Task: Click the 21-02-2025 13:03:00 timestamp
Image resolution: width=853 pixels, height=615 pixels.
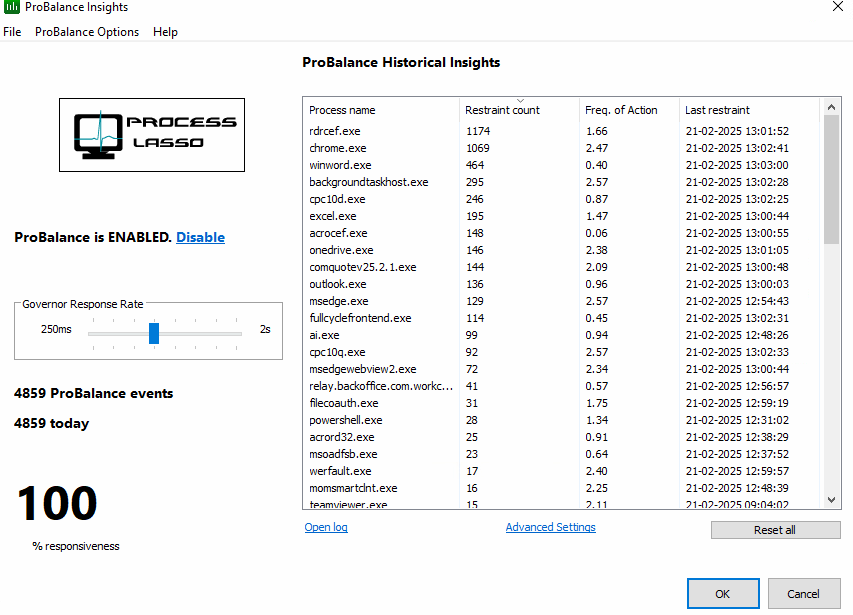Action: 737,165
